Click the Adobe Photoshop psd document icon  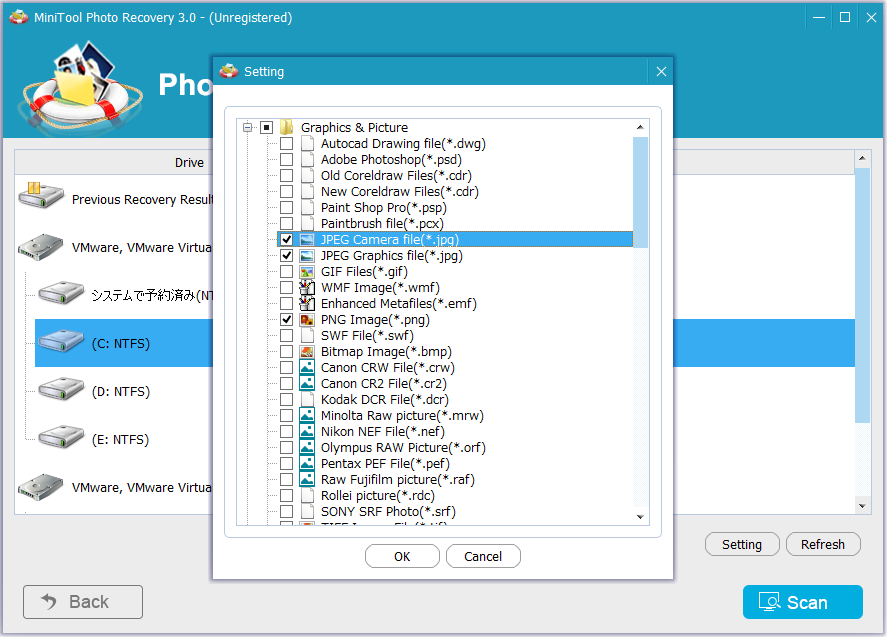tap(307, 160)
